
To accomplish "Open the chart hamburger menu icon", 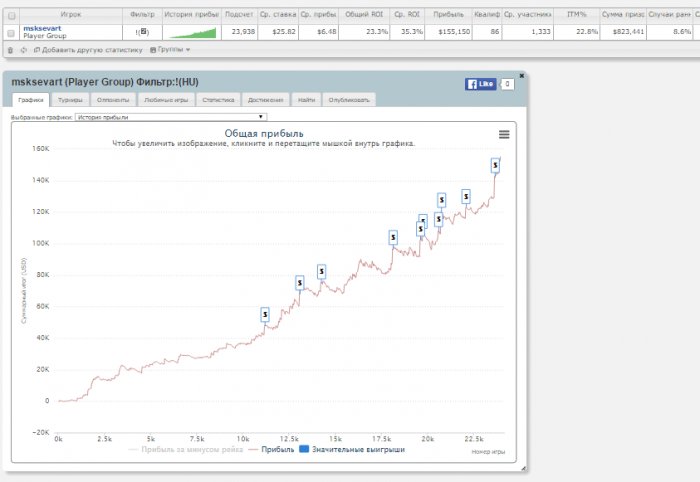I will pyautogui.click(x=504, y=134).
